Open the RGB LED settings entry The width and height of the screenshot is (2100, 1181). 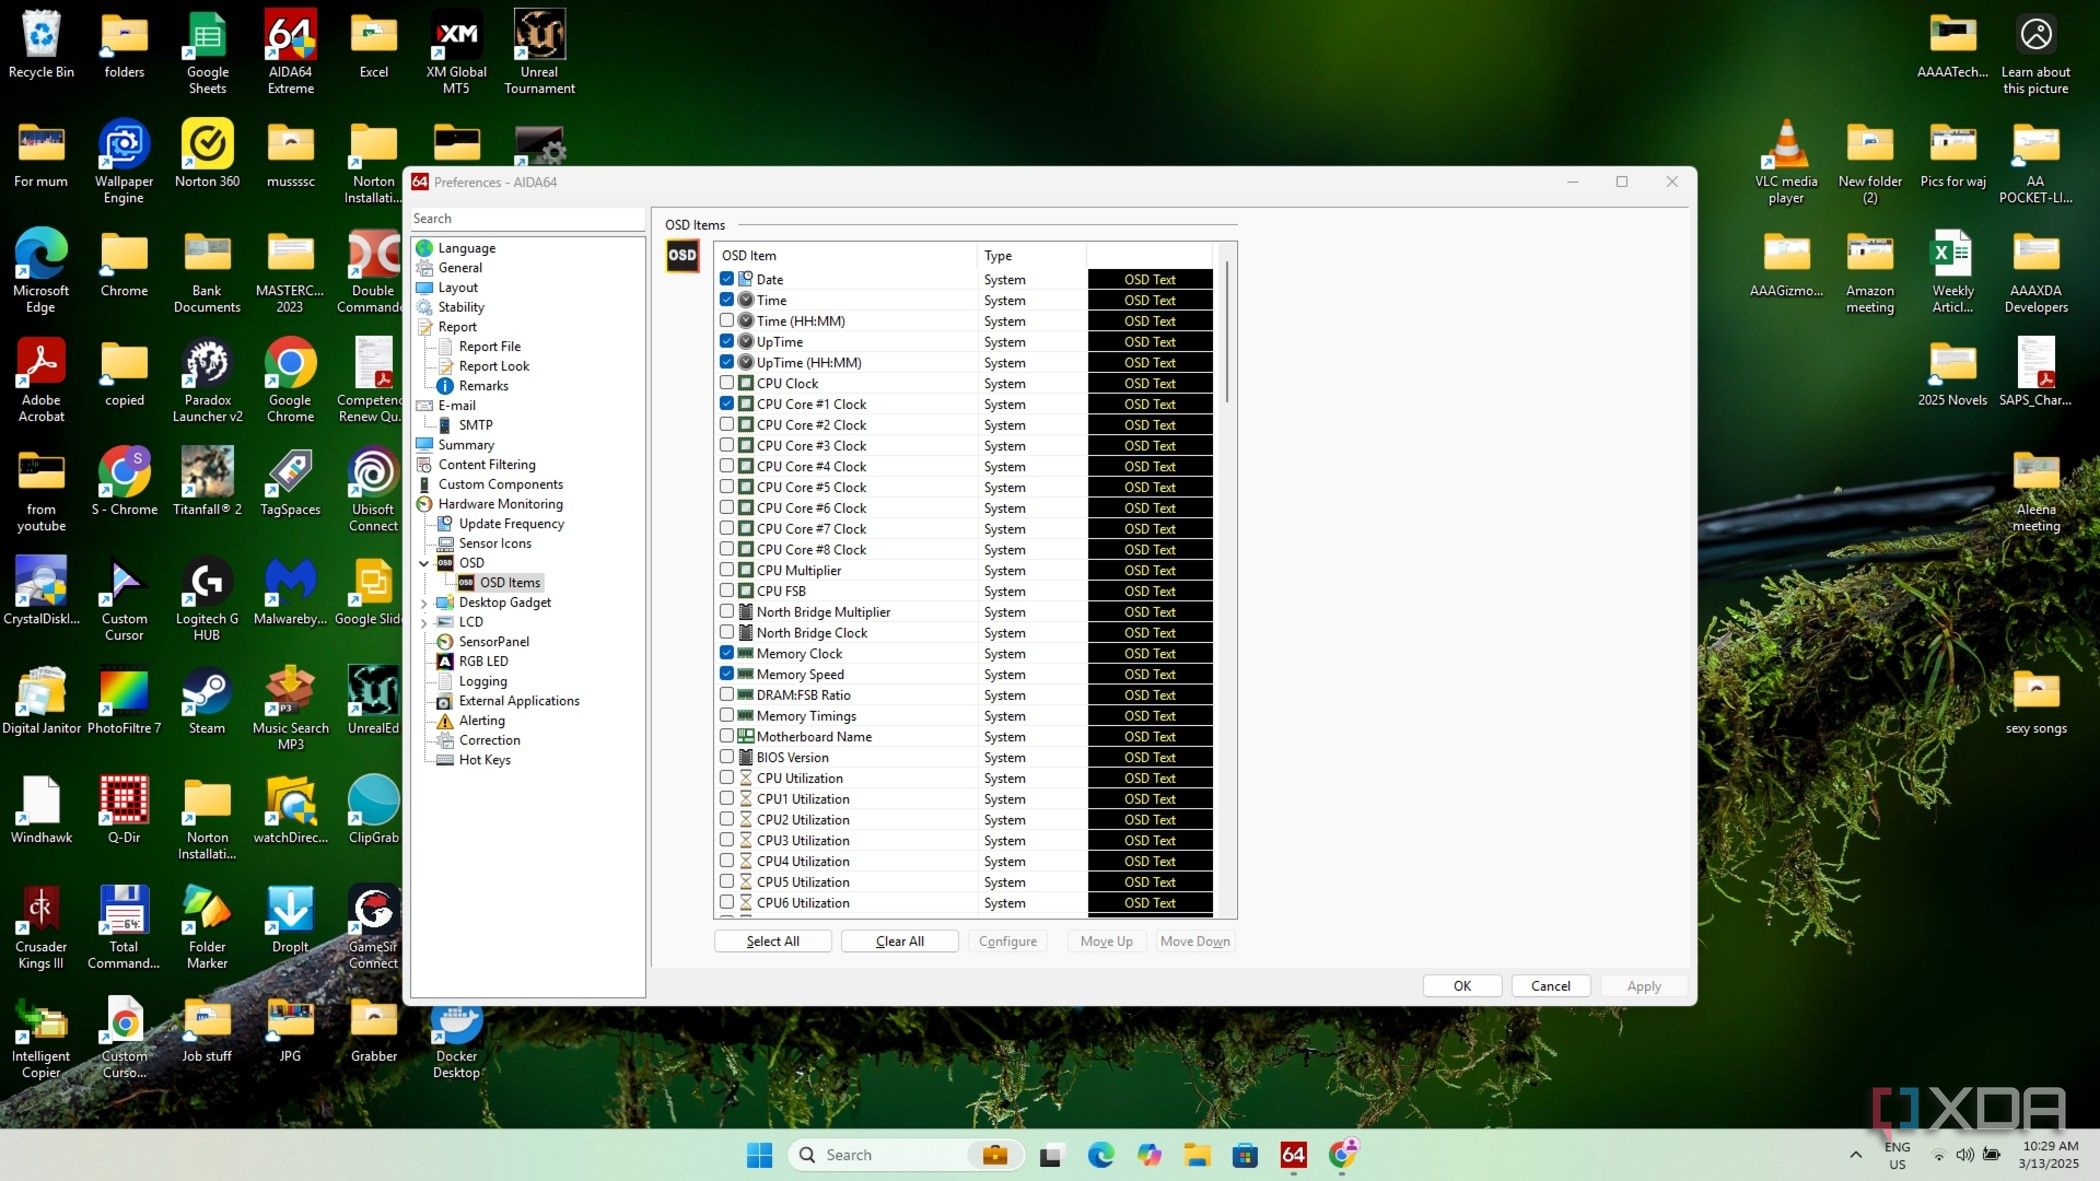[483, 661]
